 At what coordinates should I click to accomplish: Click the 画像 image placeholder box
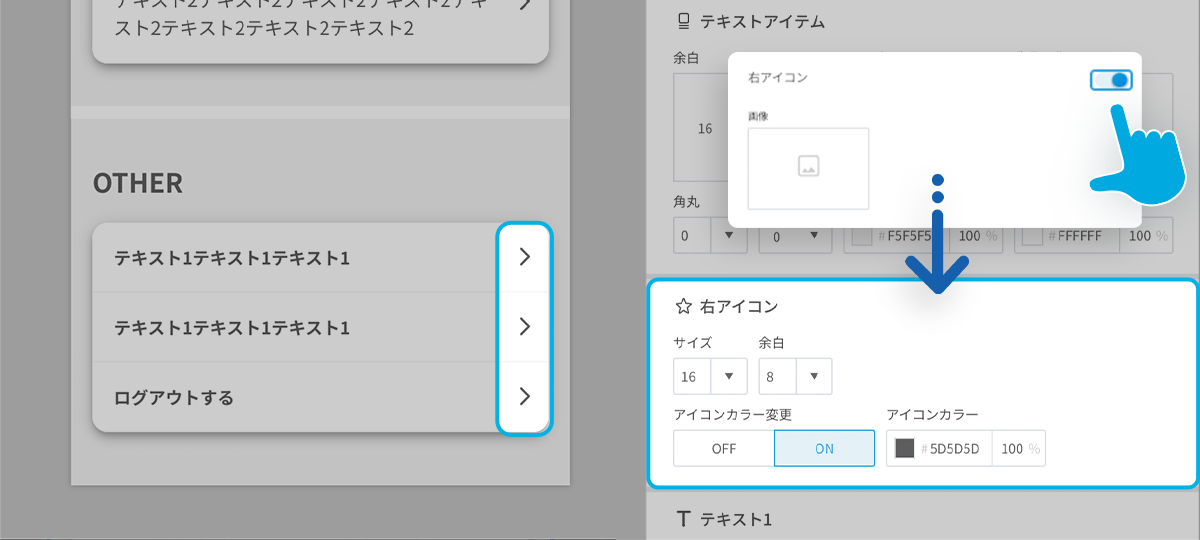[x=808, y=168]
